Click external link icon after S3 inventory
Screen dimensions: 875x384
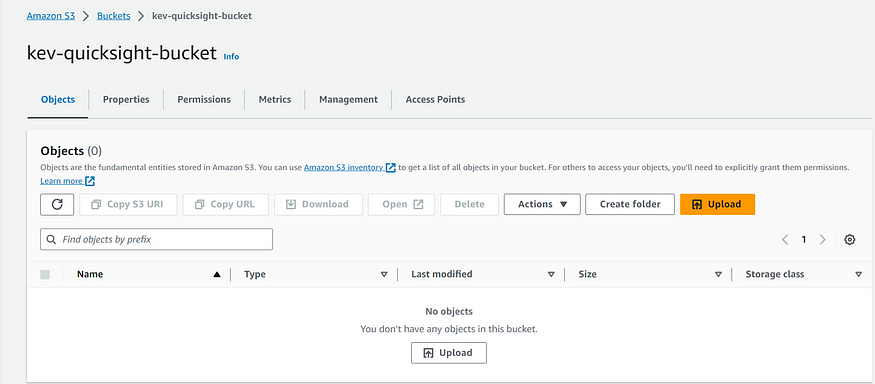pos(391,167)
